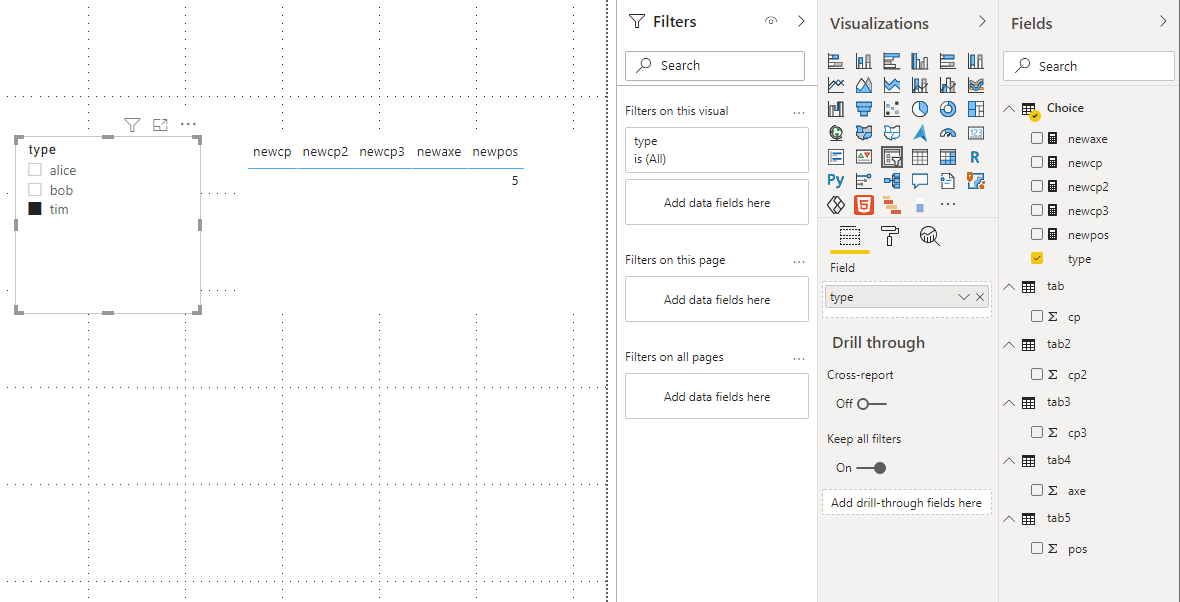Collapse the Visualizations pane chevron

coord(982,21)
